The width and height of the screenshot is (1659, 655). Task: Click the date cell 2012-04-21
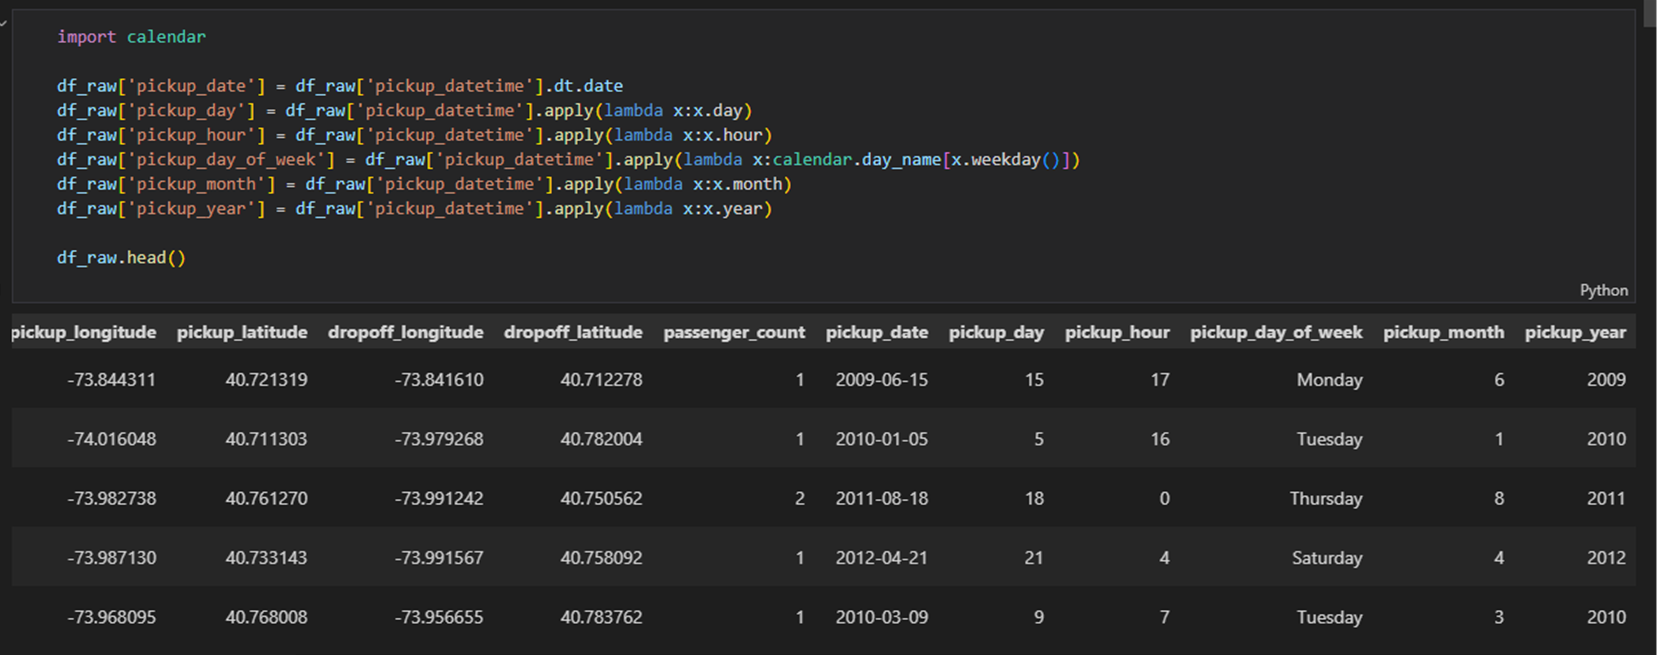click(x=881, y=558)
